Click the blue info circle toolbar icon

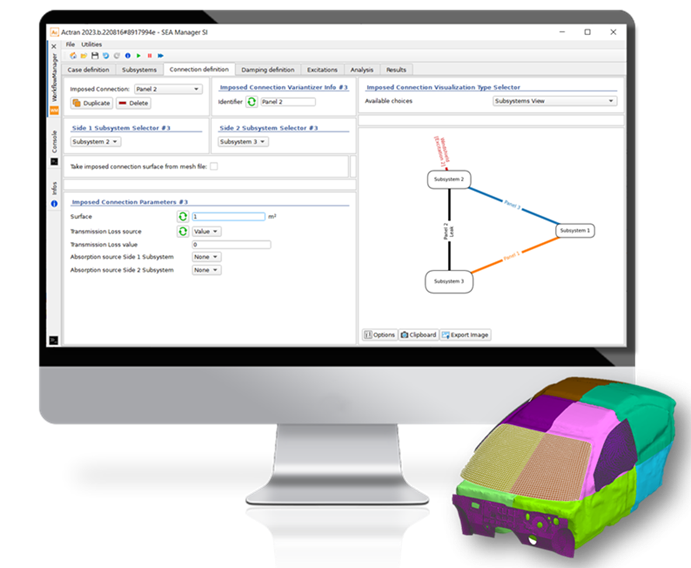128,56
